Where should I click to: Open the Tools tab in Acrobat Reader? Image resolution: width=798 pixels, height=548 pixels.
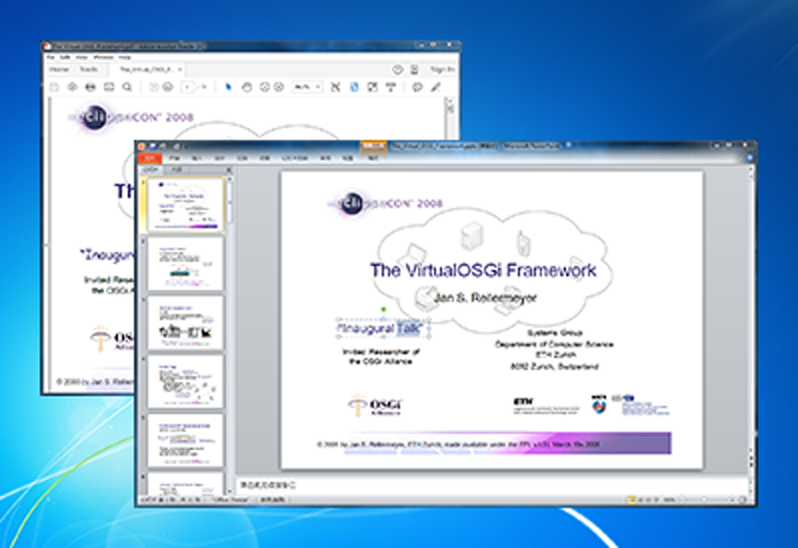pos(89,69)
